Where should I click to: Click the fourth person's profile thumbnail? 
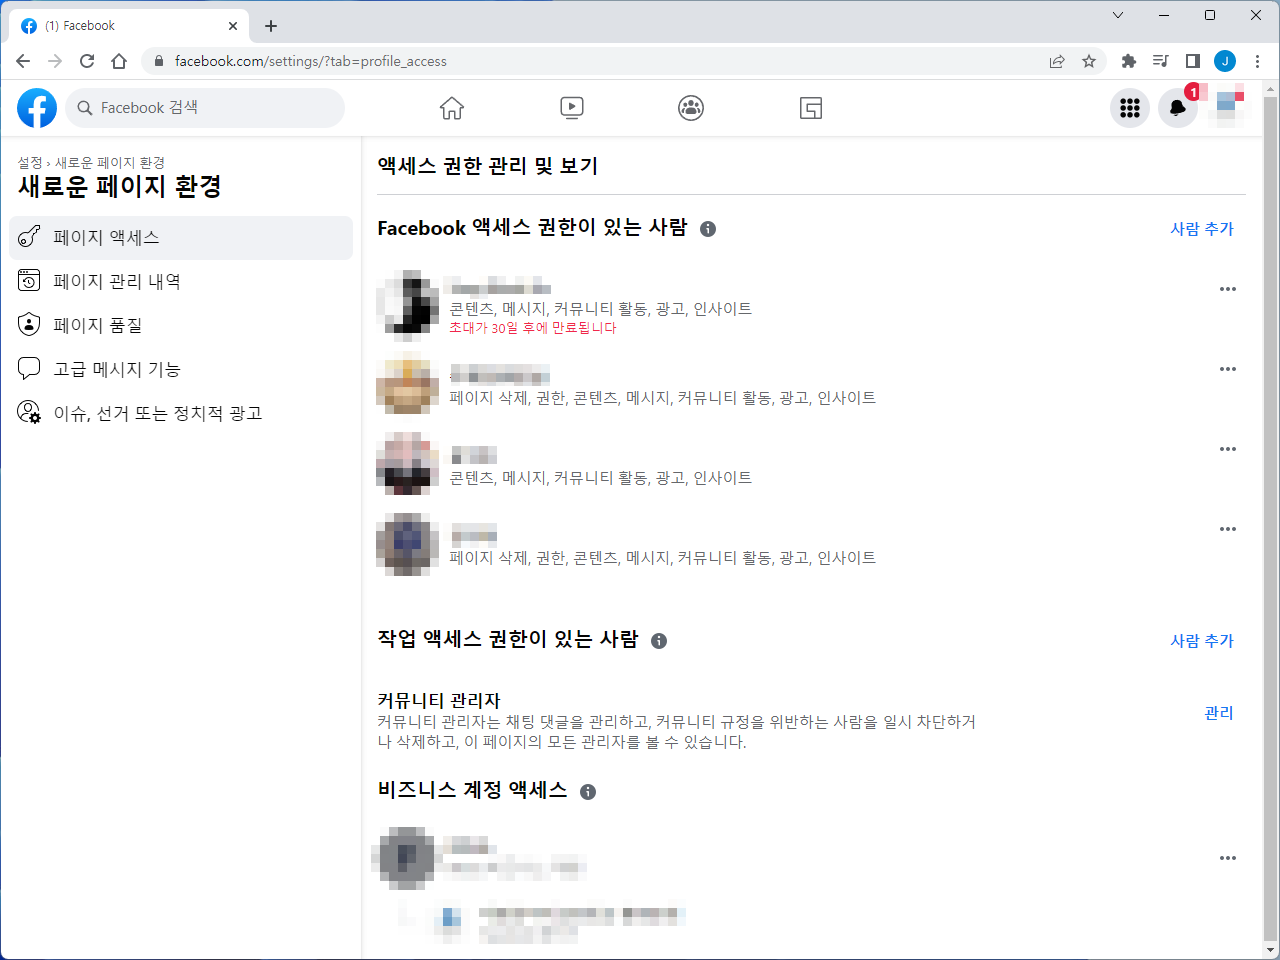[408, 544]
